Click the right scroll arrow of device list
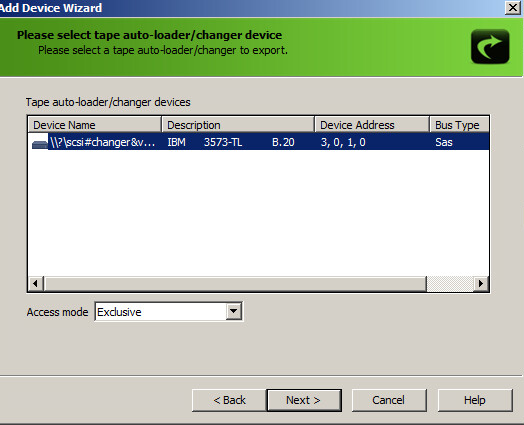This screenshot has width=524, height=425. [x=481, y=284]
